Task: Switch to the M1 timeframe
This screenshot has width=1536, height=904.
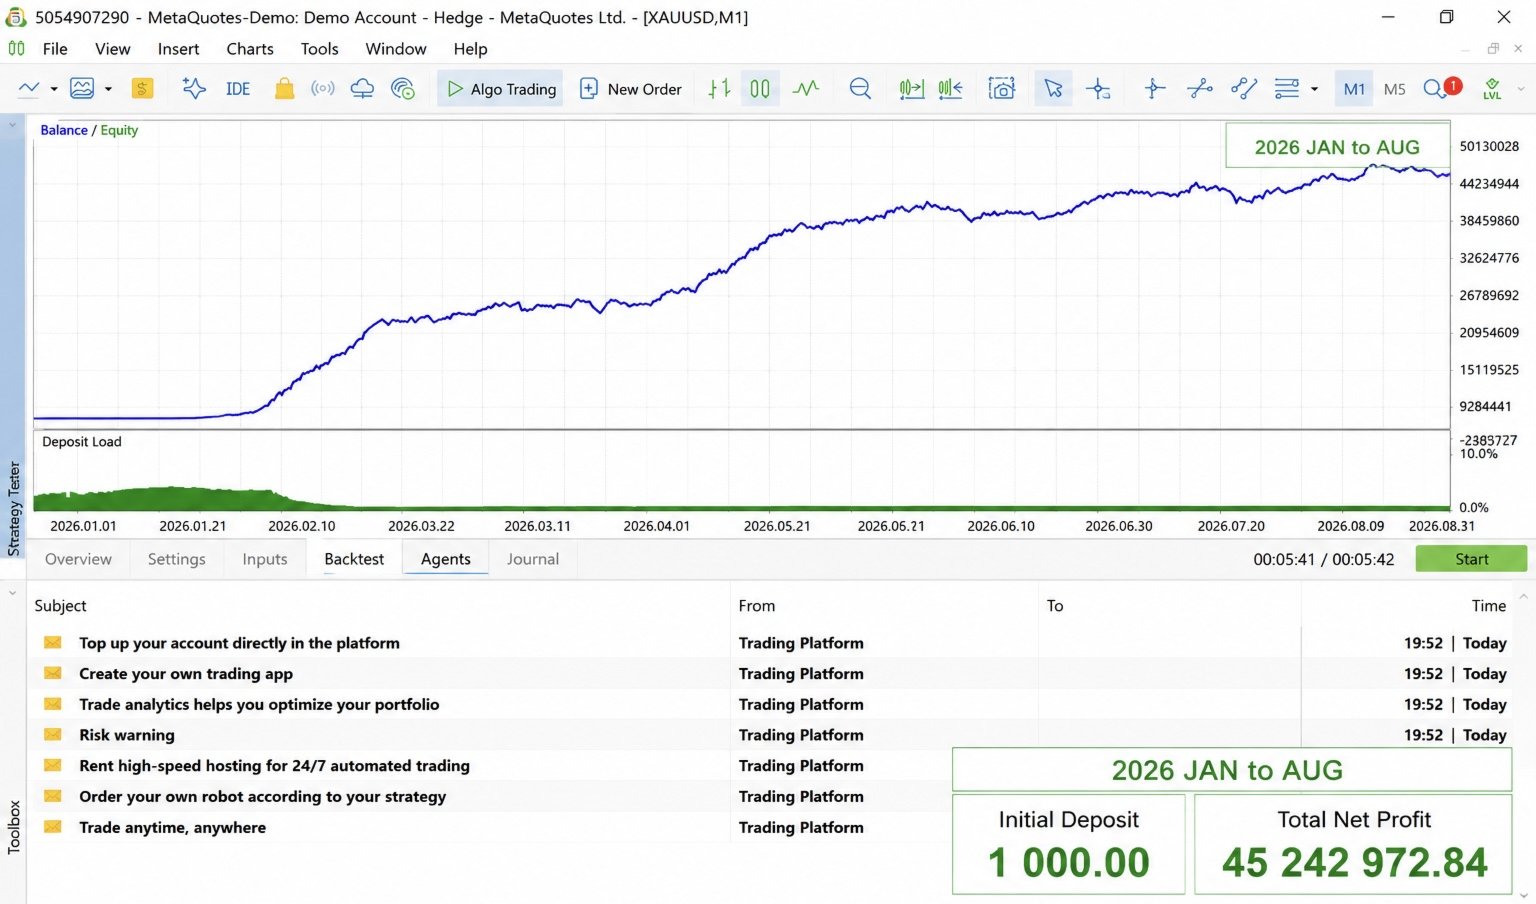Action: 1354,89
